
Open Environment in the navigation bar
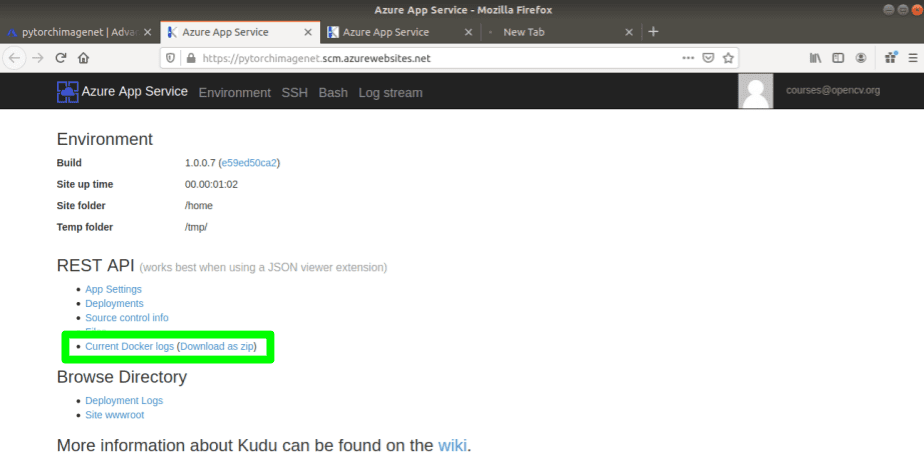pos(235,92)
